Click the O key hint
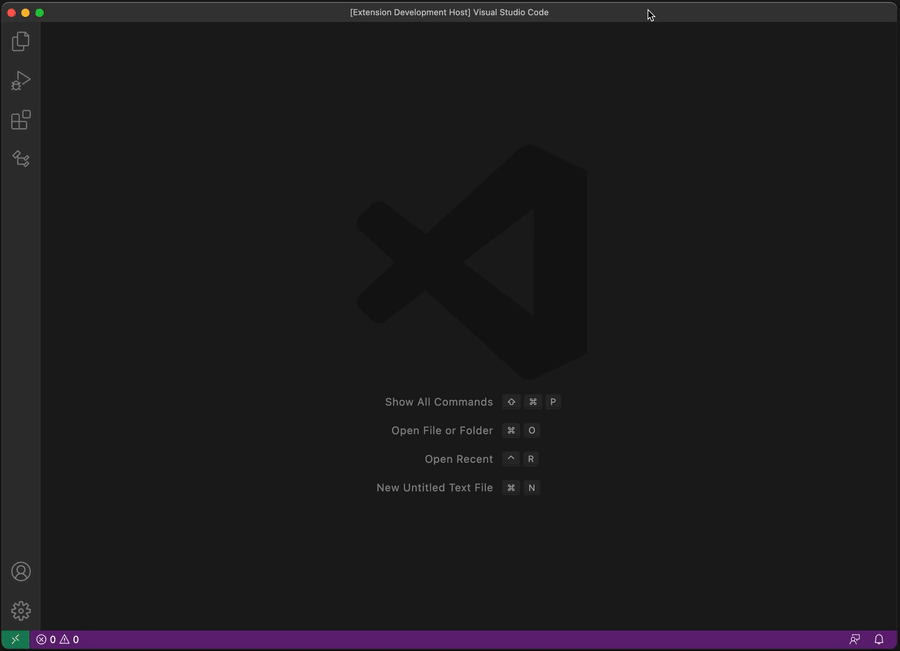900x651 pixels. pyautogui.click(x=532, y=431)
